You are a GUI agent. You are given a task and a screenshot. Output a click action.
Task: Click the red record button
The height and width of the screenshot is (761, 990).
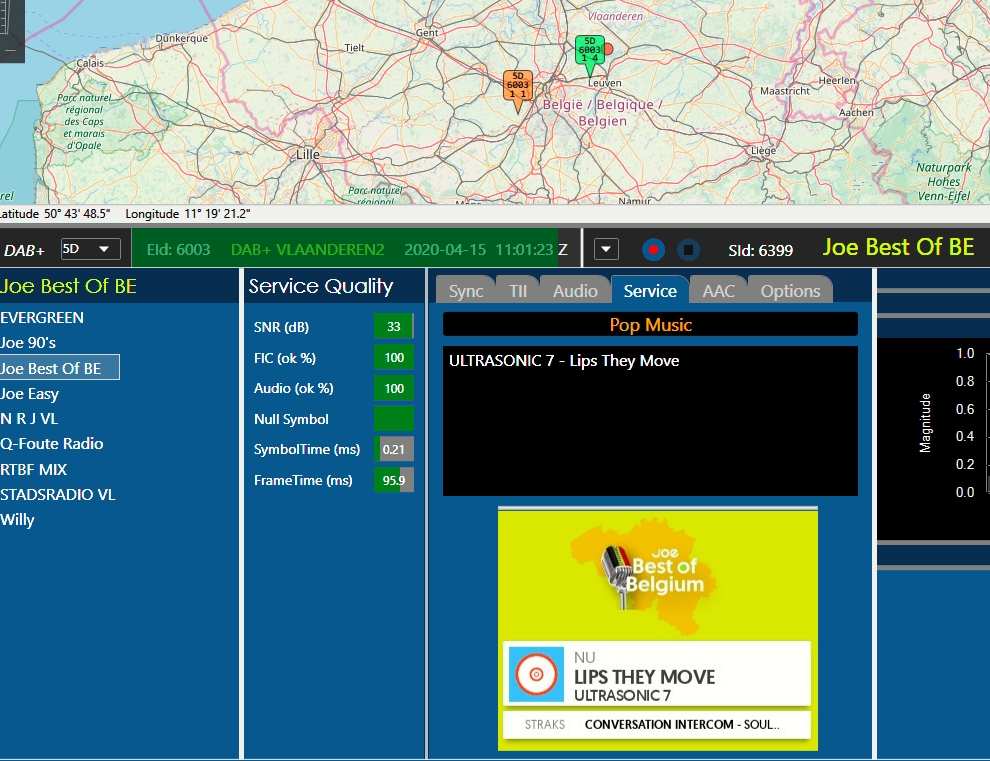[x=653, y=250]
